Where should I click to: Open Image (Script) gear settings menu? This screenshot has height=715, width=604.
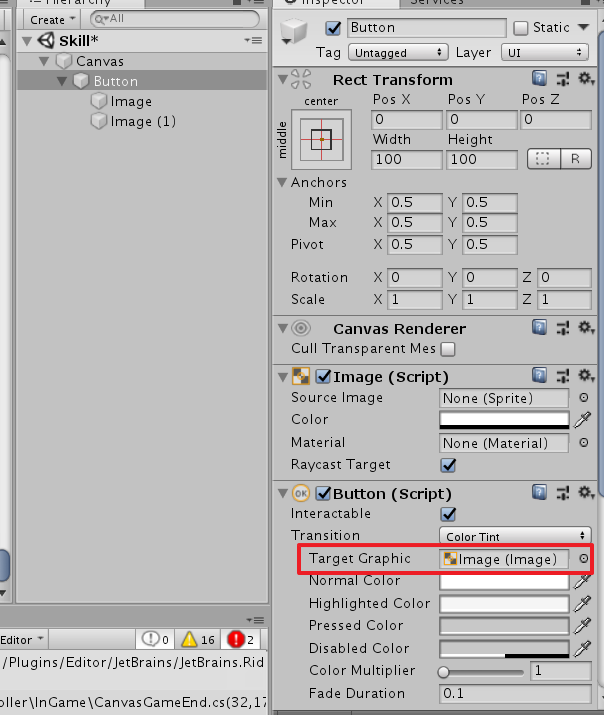click(586, 376)
